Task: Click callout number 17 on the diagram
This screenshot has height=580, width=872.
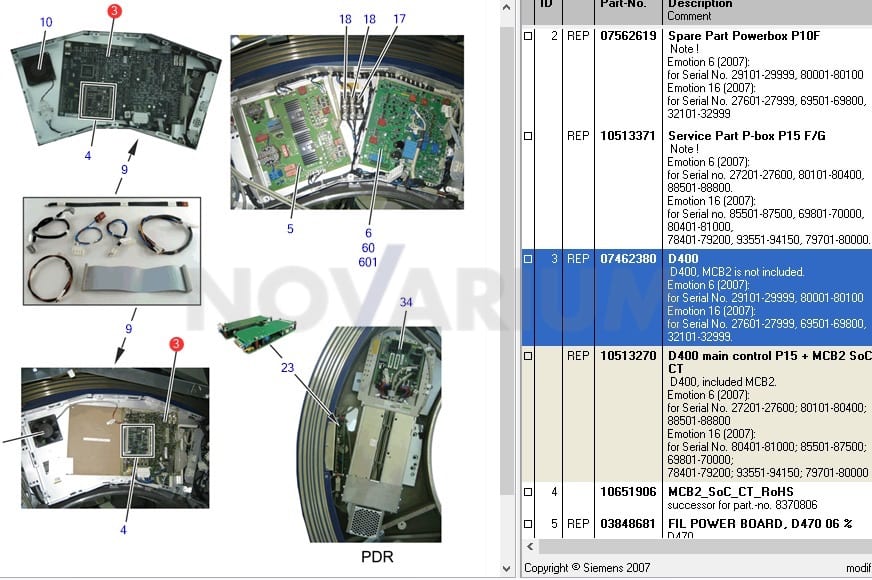Action: (399, 19)
